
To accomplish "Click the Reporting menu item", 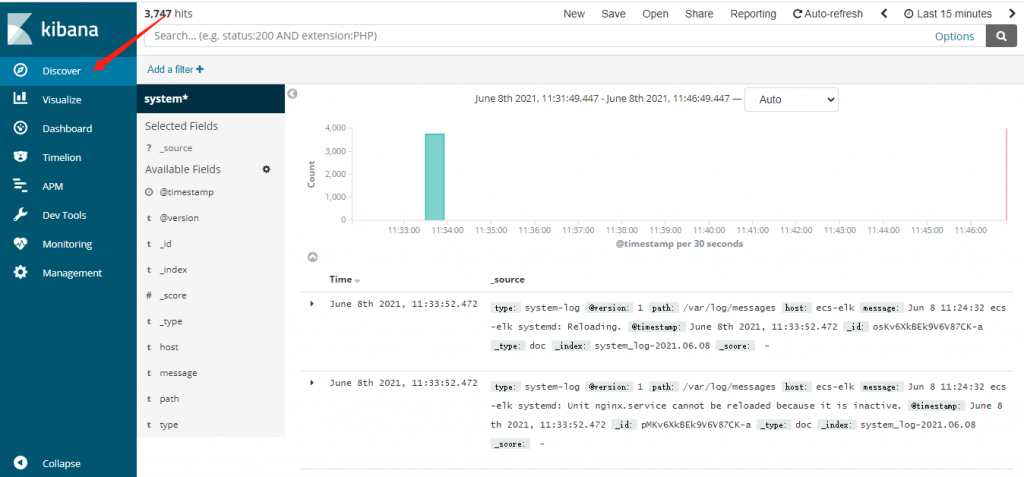I will point(753,14).
